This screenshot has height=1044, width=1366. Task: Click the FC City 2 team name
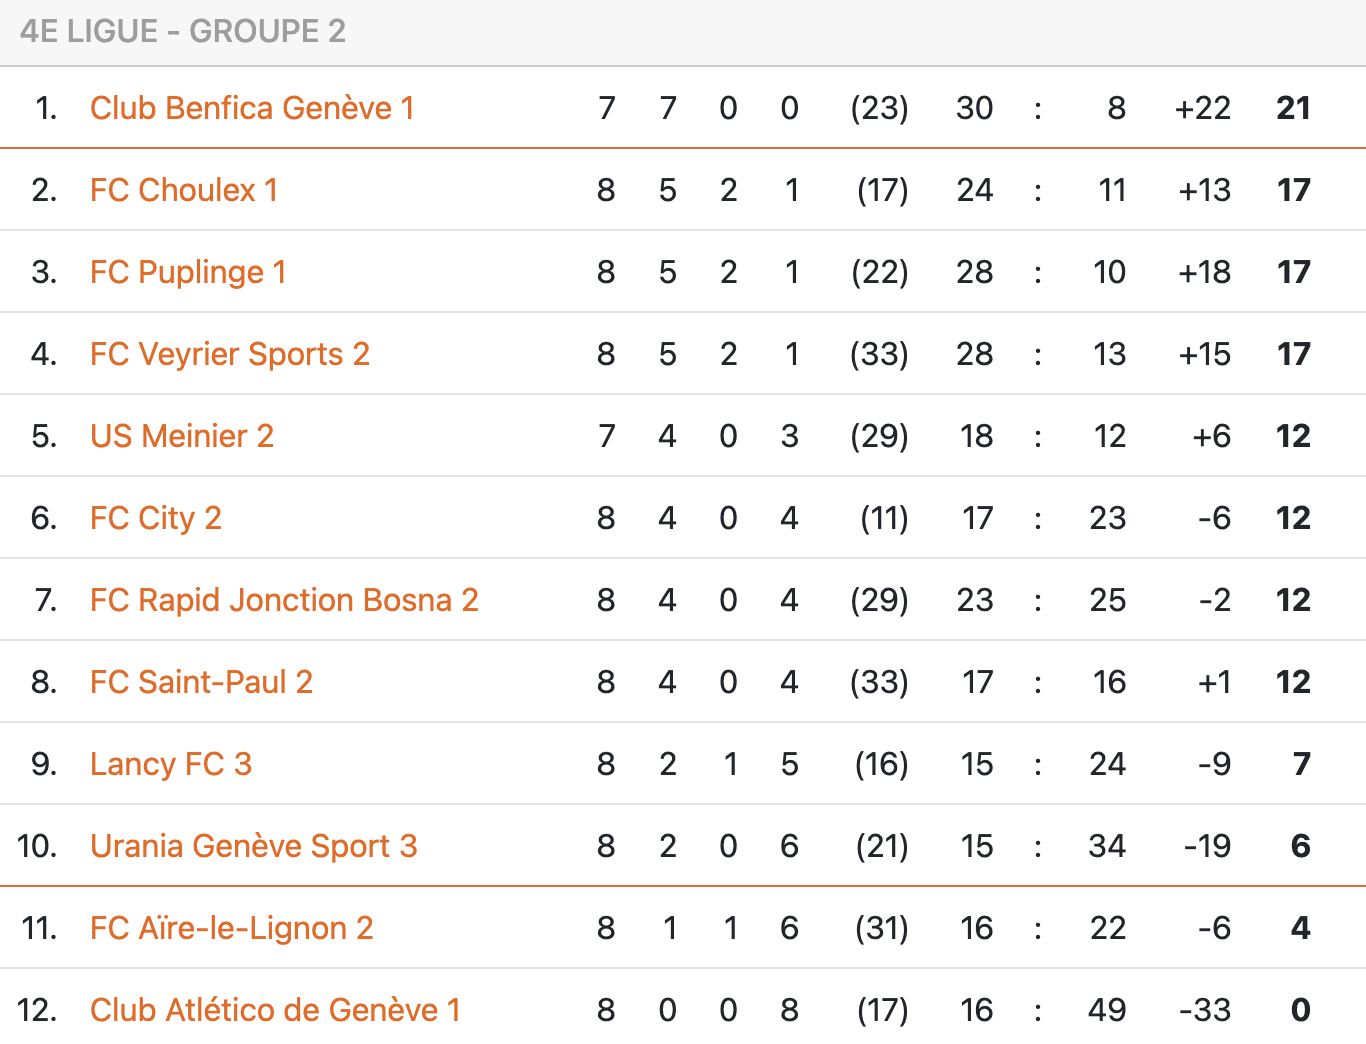[x=156, y=518]
